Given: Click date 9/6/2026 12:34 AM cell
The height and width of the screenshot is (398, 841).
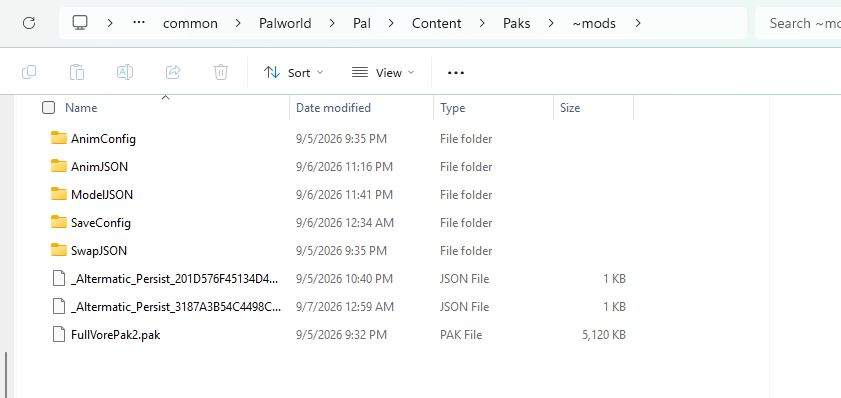Looking at the screenshot, I should [x=345, y=223].
